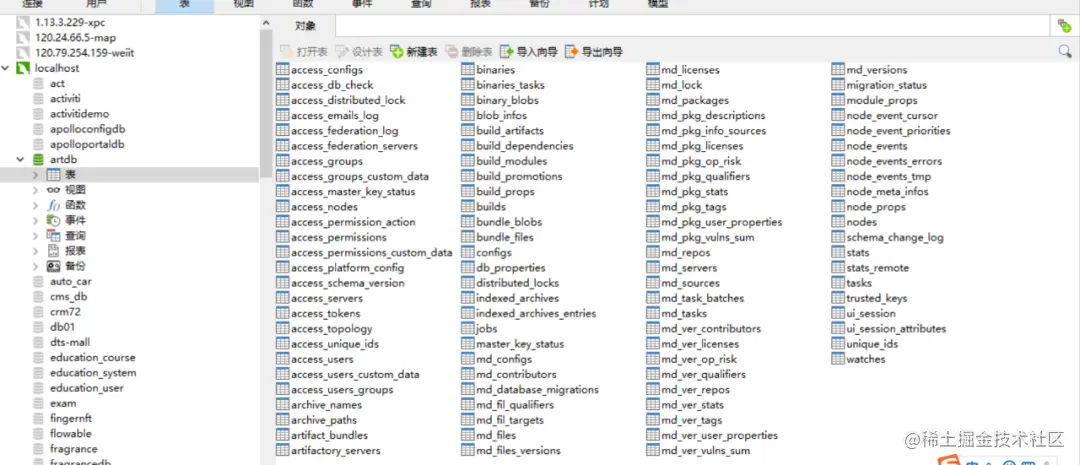Select the dts-mall database in tree
1080x465 pixels.
pyautogui.click(x=70, y=342)
